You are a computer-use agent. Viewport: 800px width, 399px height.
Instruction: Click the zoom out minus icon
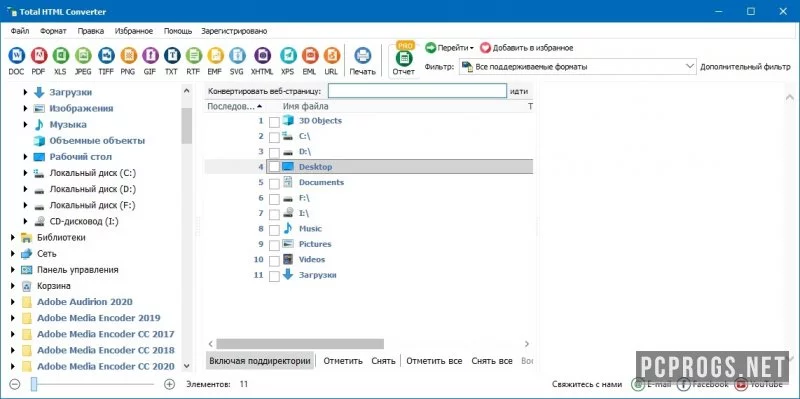pyautogui.click(x=15, y=384)
